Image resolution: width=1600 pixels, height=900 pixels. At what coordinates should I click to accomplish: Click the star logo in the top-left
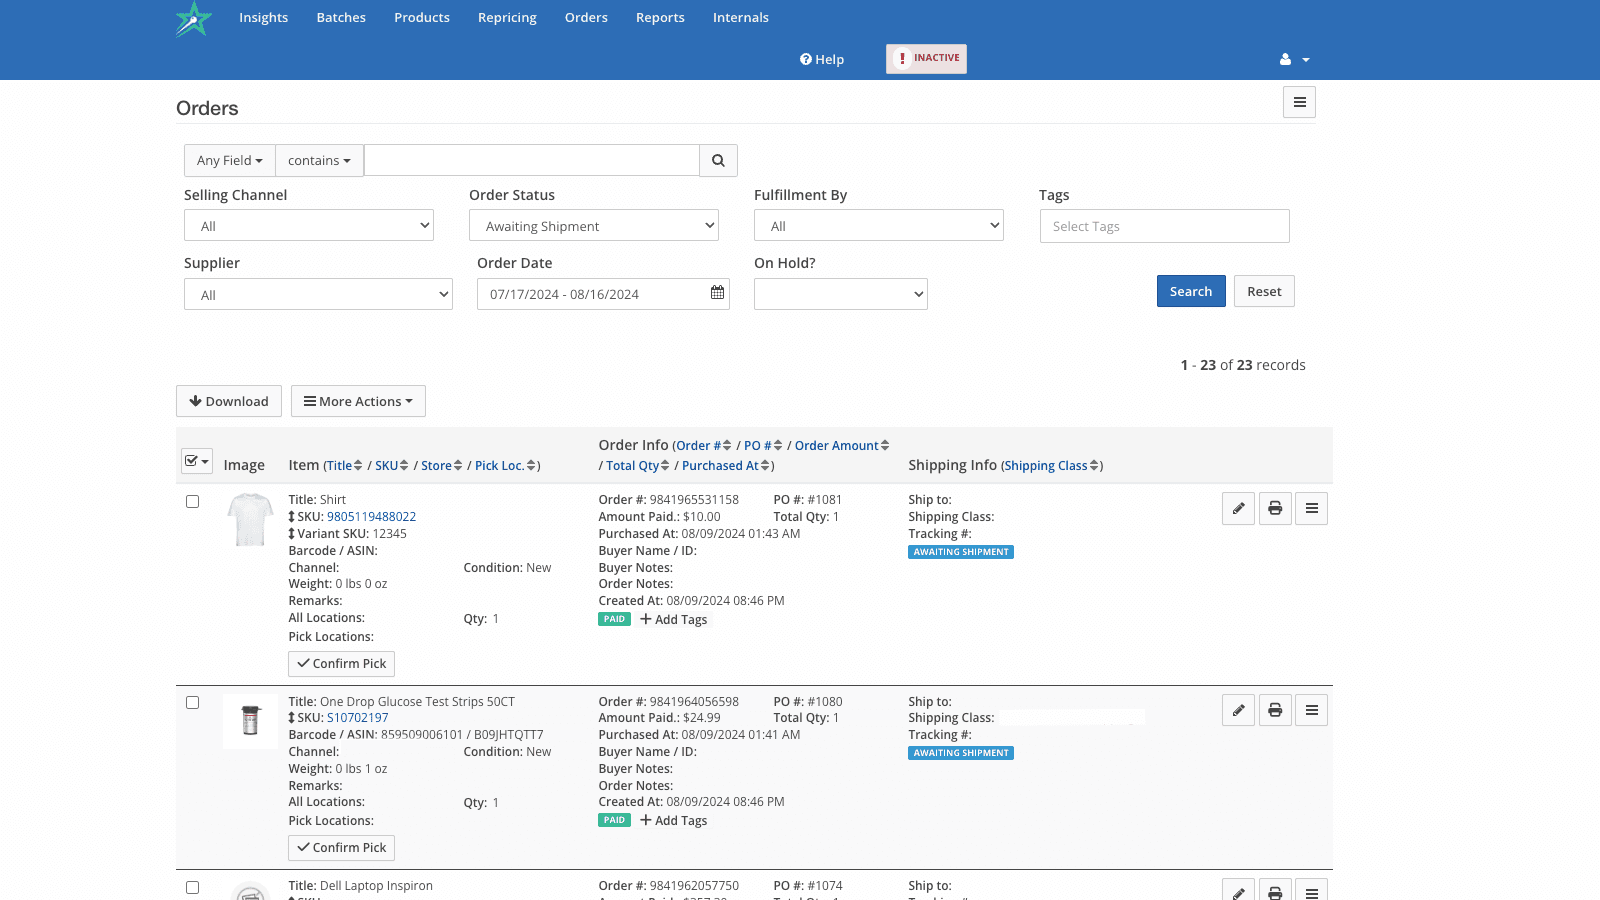(194, 19)
